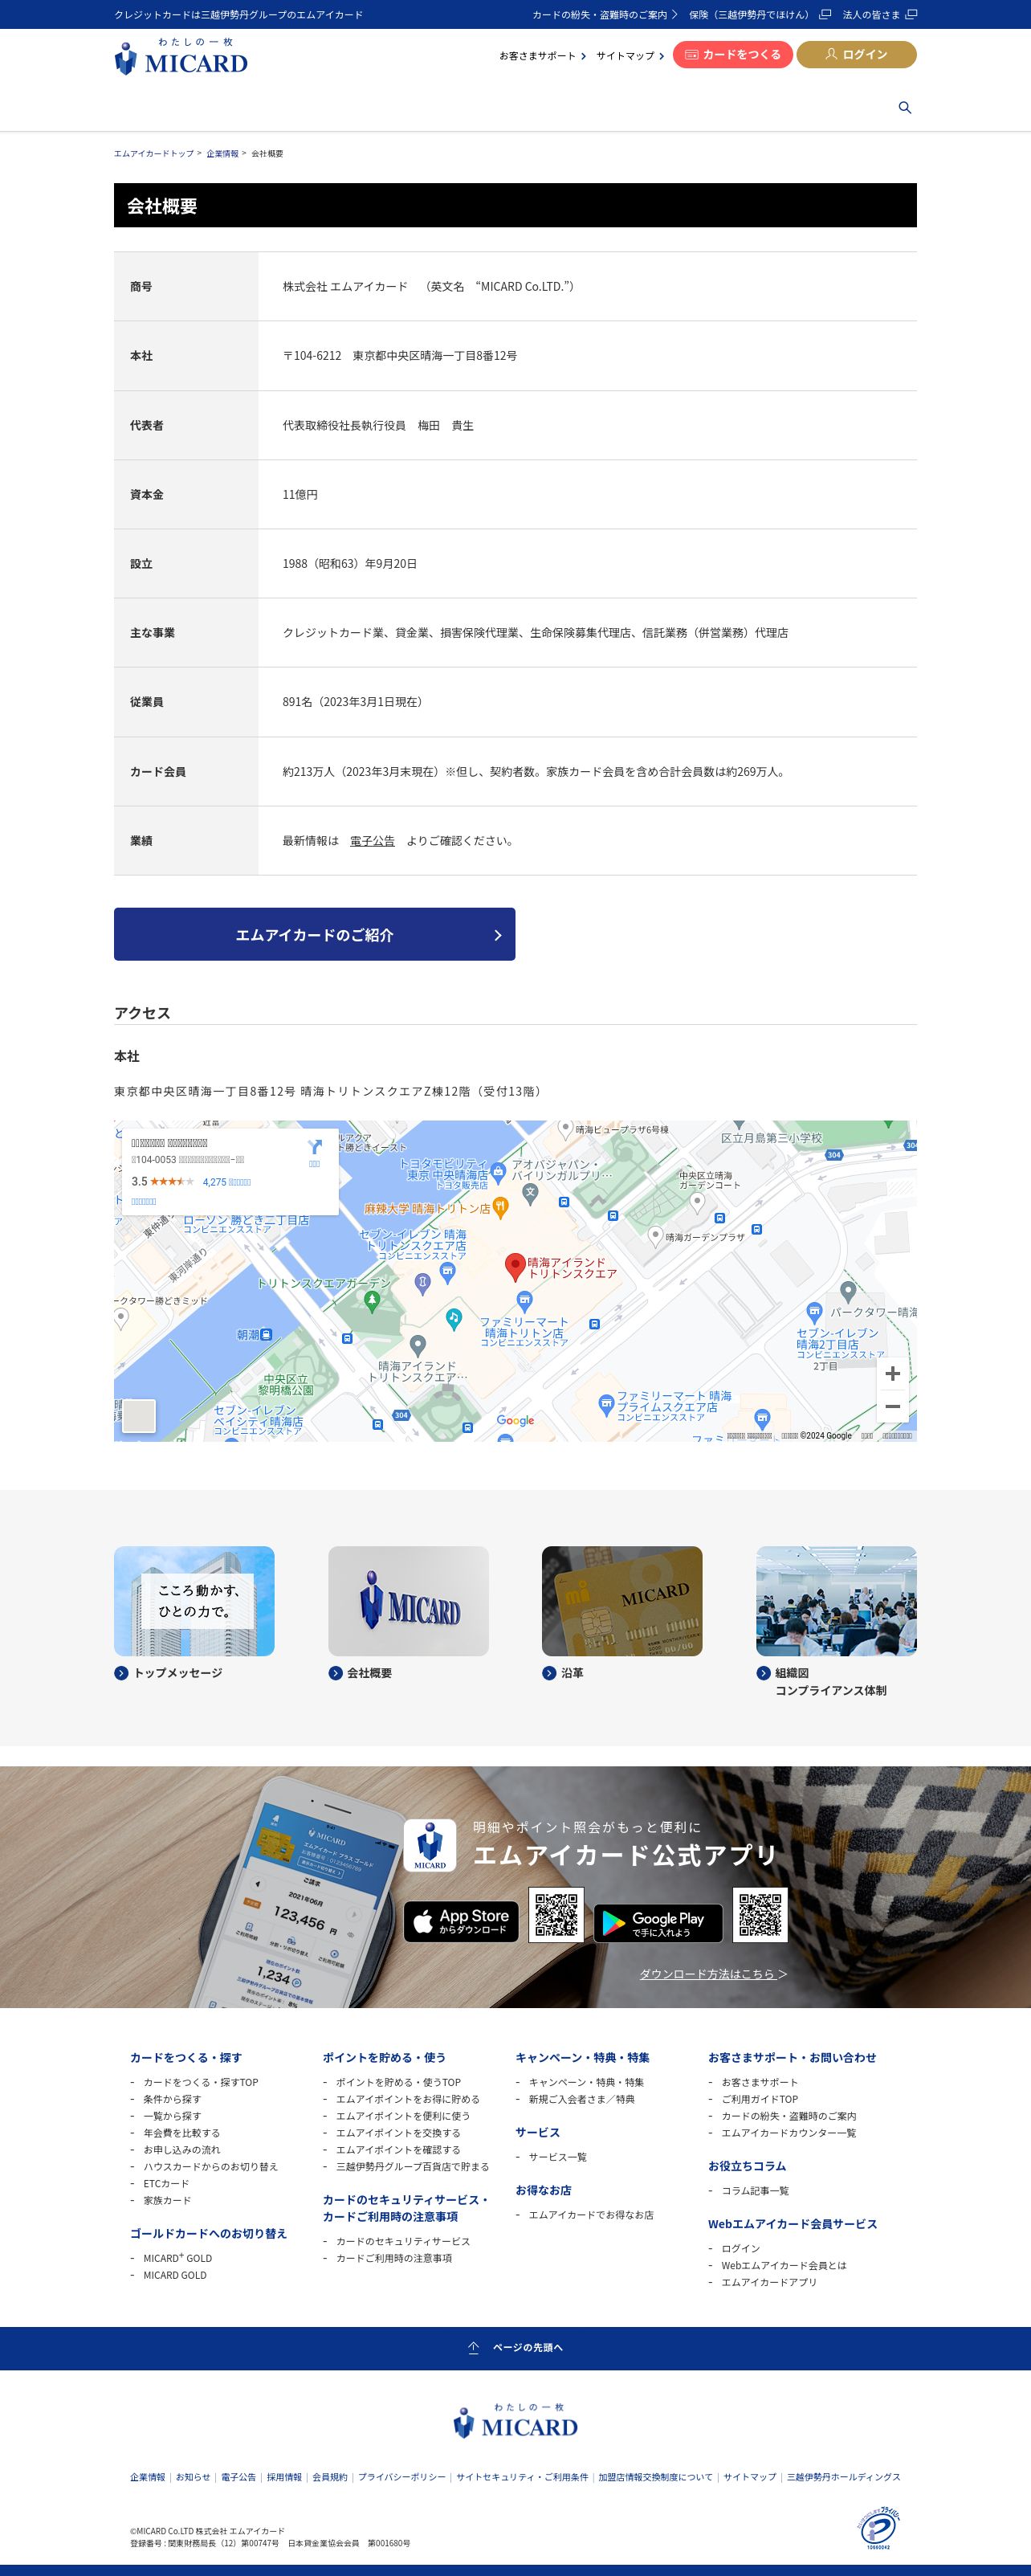
Task: Open ダウンロード方法はこちら link
Action: (713, 1974)
